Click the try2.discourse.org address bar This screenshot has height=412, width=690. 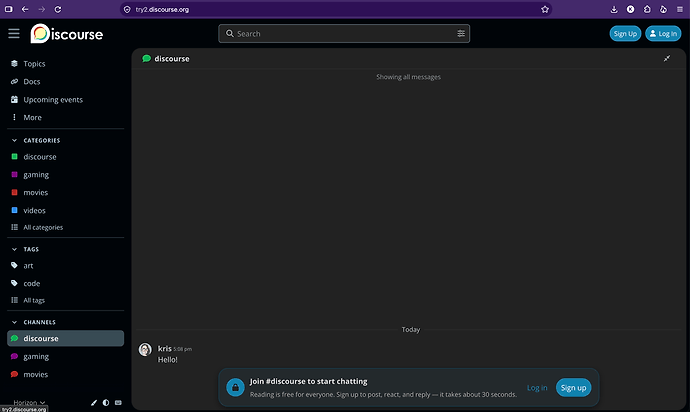[x=336, y=9]
